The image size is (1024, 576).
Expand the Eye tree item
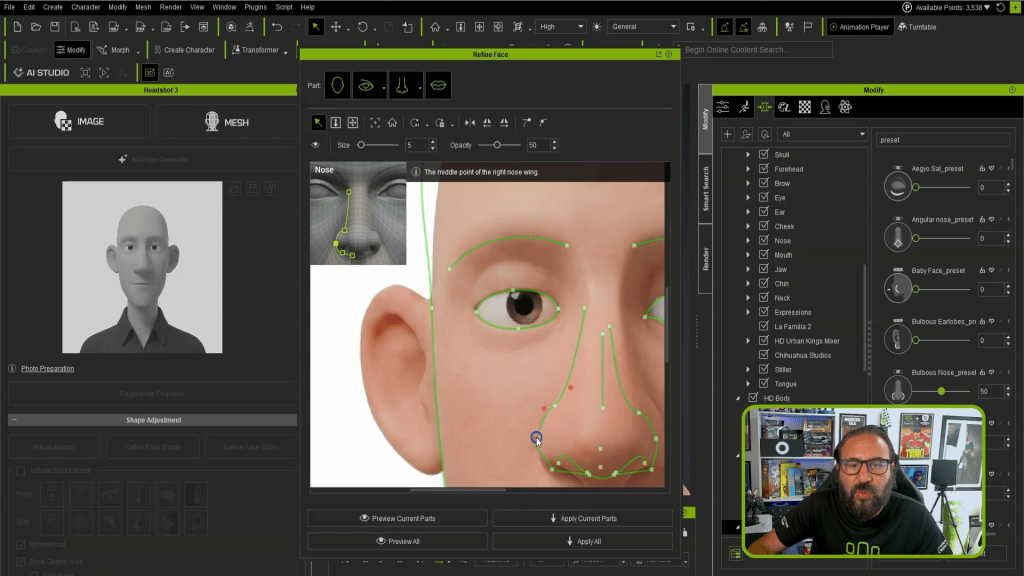pyautogui.click(x=748, y=197)
